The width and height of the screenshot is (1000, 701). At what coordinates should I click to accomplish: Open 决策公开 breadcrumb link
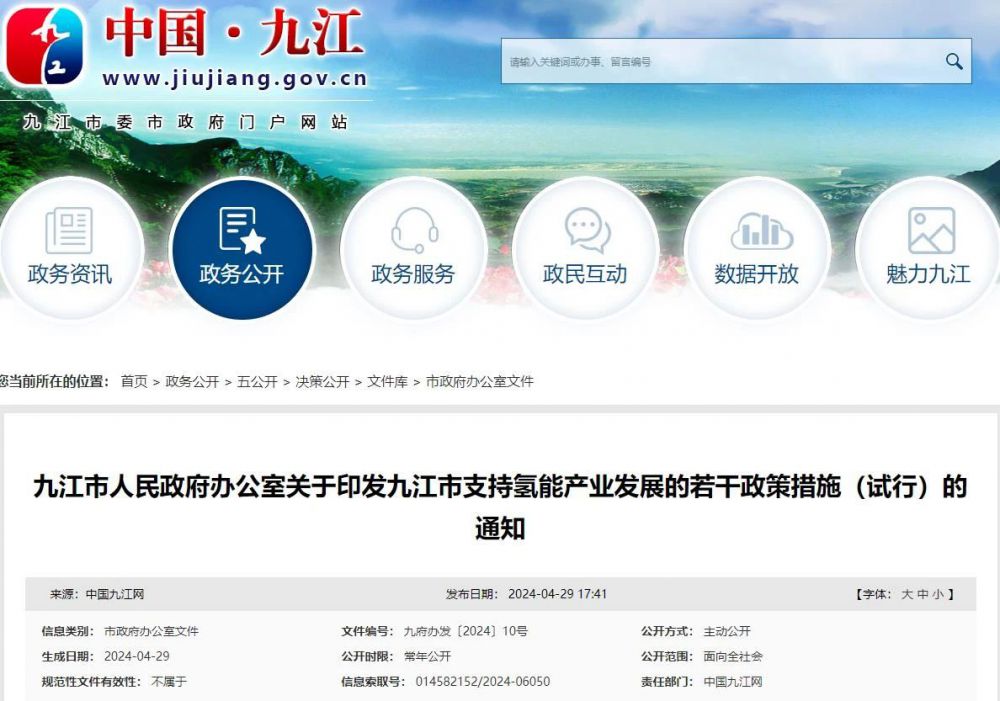point(322,382)
